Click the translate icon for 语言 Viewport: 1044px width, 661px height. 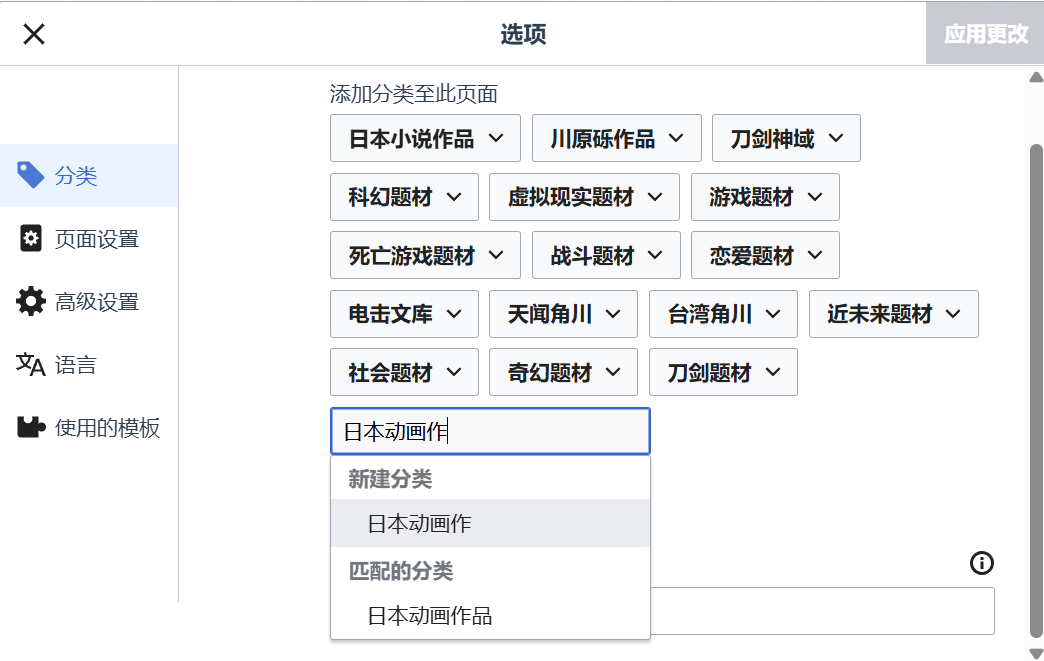[x=31, y=365]
